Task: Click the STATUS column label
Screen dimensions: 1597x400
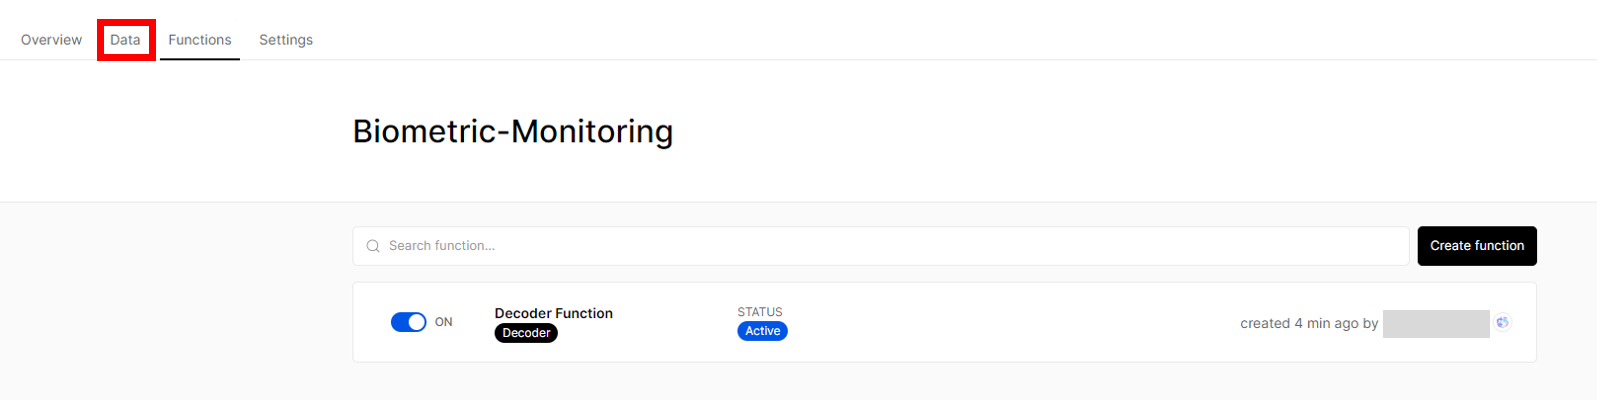Action: 760,312
